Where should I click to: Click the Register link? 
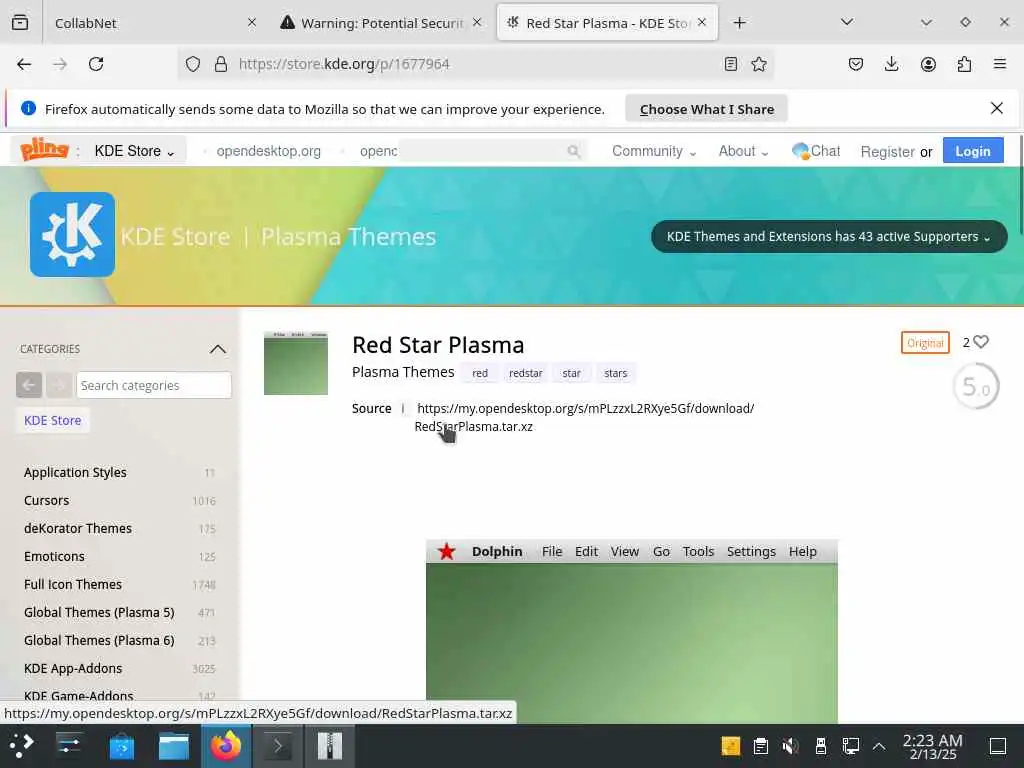tap(887, 152)
